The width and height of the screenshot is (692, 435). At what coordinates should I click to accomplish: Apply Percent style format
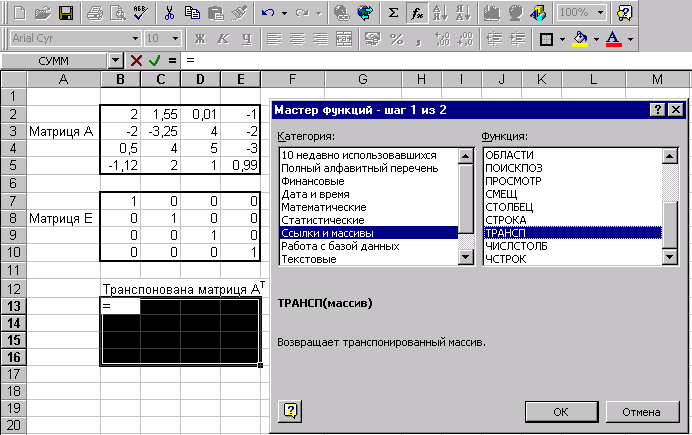[x=396, y=39]
